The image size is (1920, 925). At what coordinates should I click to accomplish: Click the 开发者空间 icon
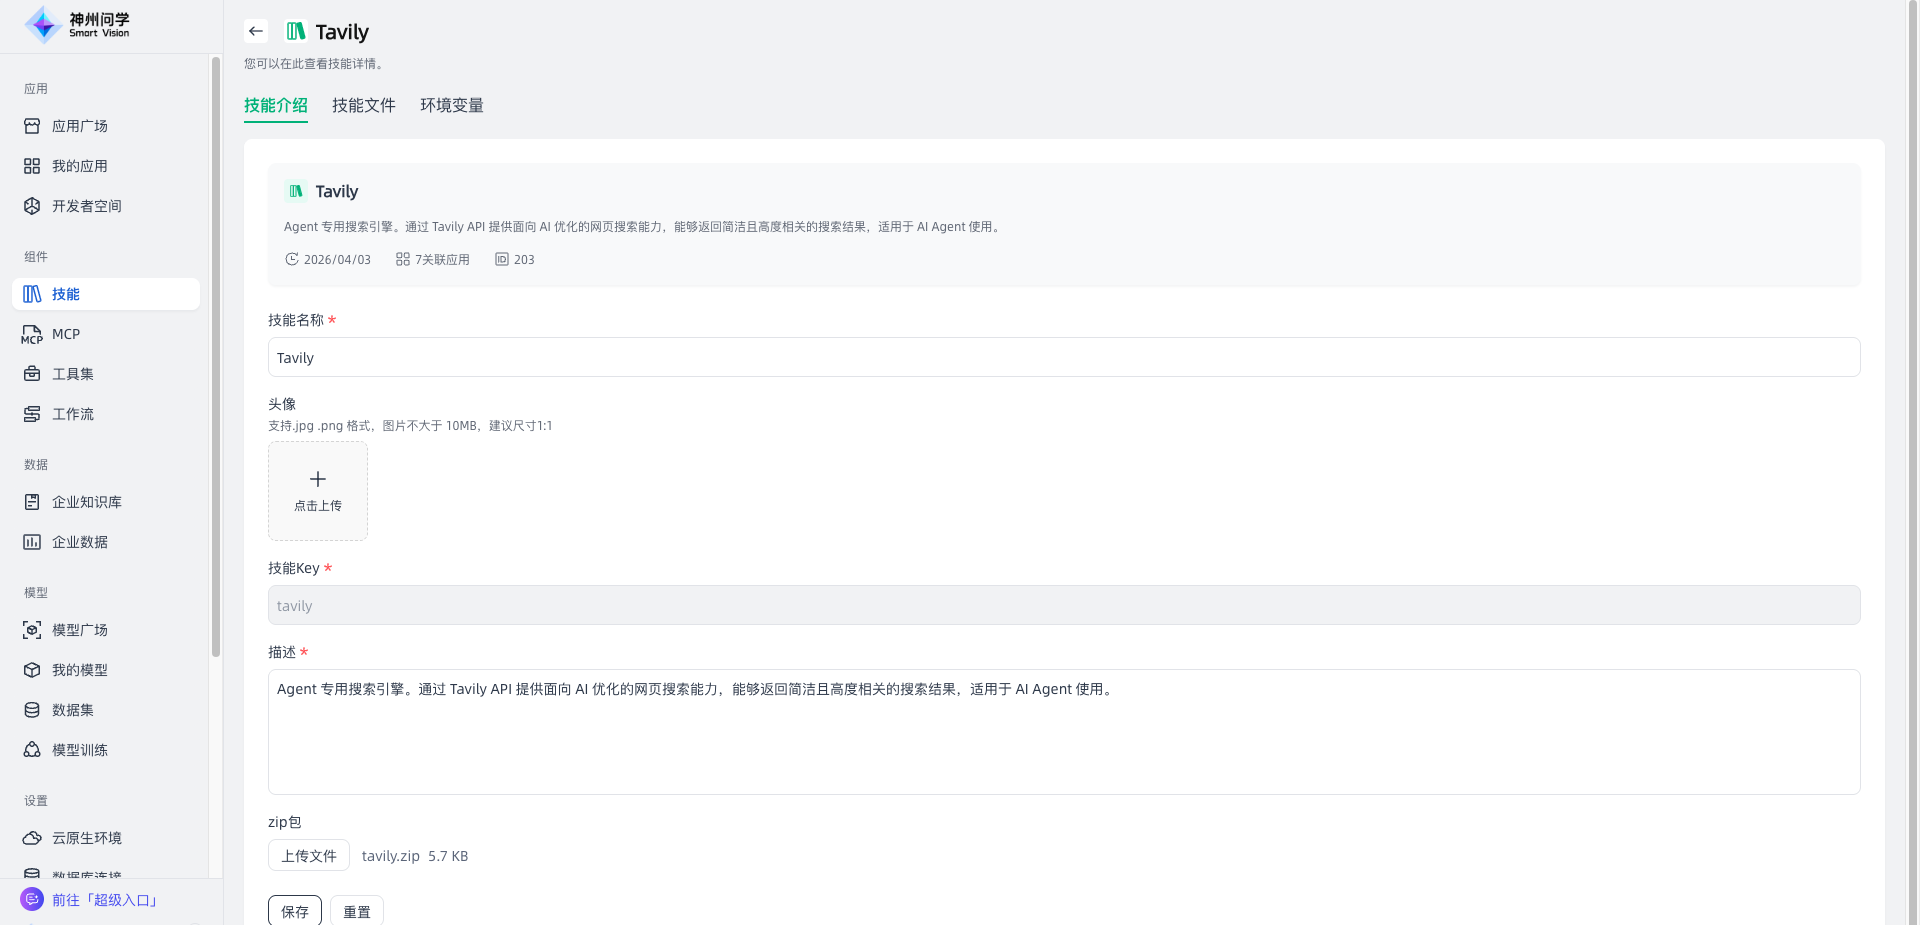click(32, 206)
